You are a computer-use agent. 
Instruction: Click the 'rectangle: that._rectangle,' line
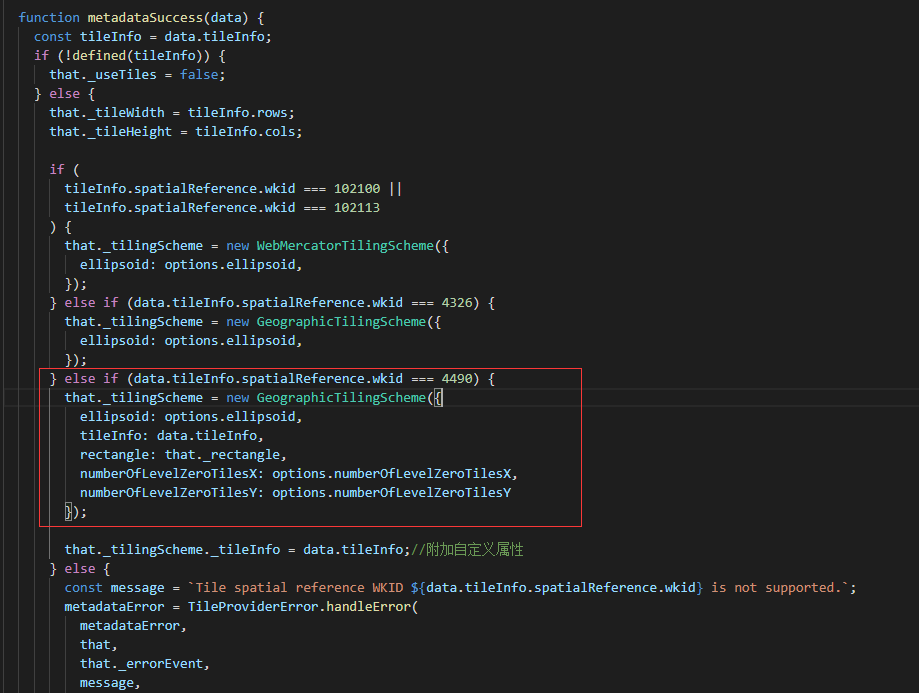click(x=183, y=454)
